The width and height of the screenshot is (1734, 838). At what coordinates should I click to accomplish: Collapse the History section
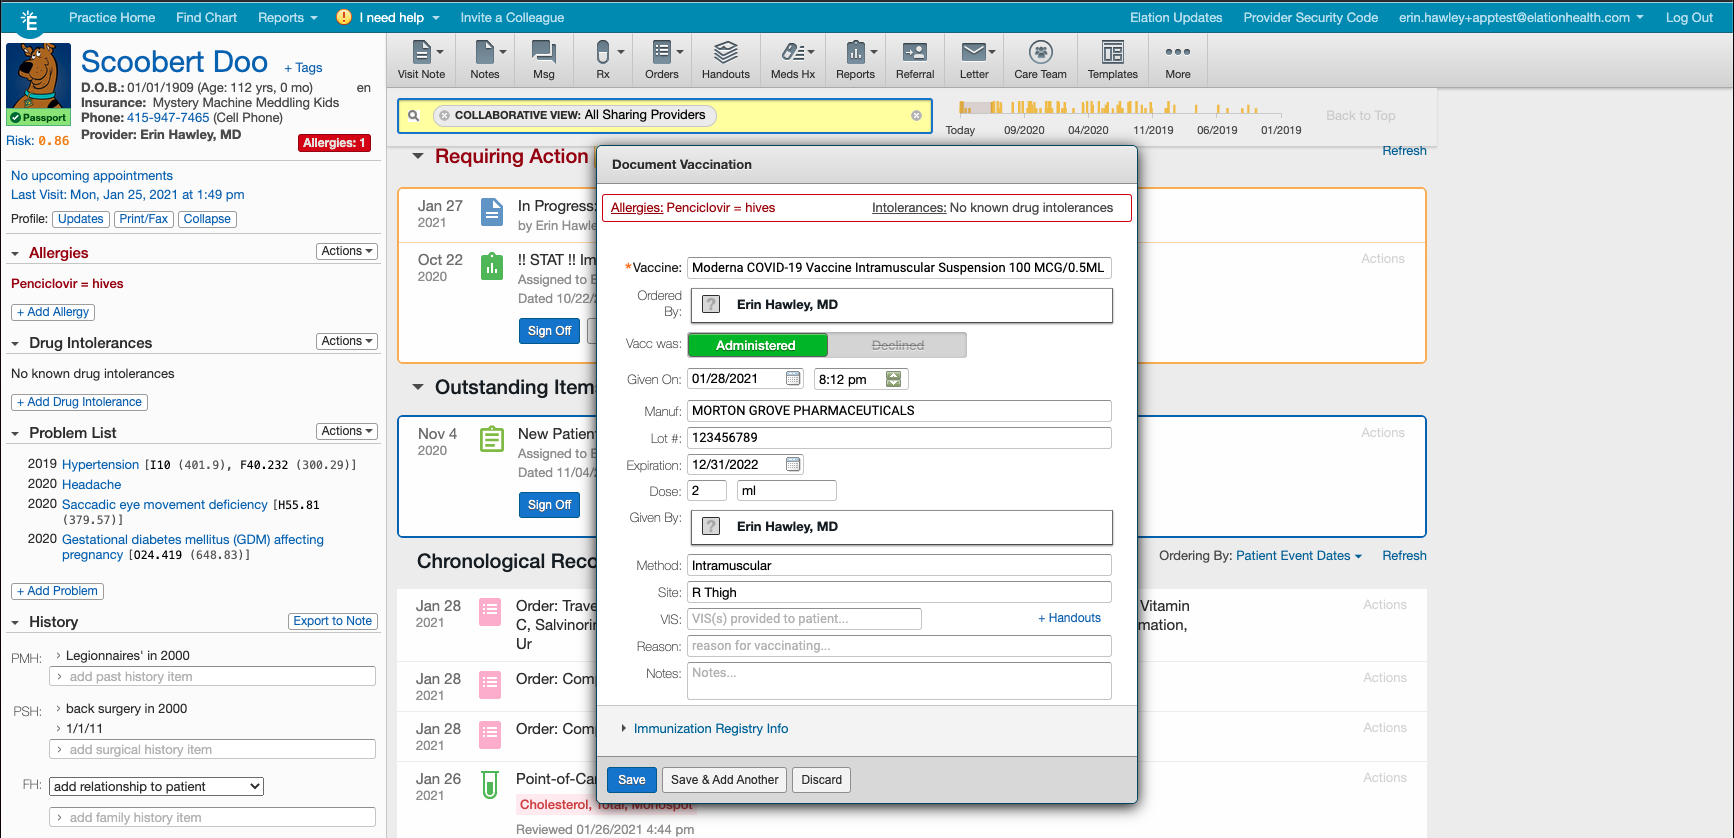[x=15, y=622]
